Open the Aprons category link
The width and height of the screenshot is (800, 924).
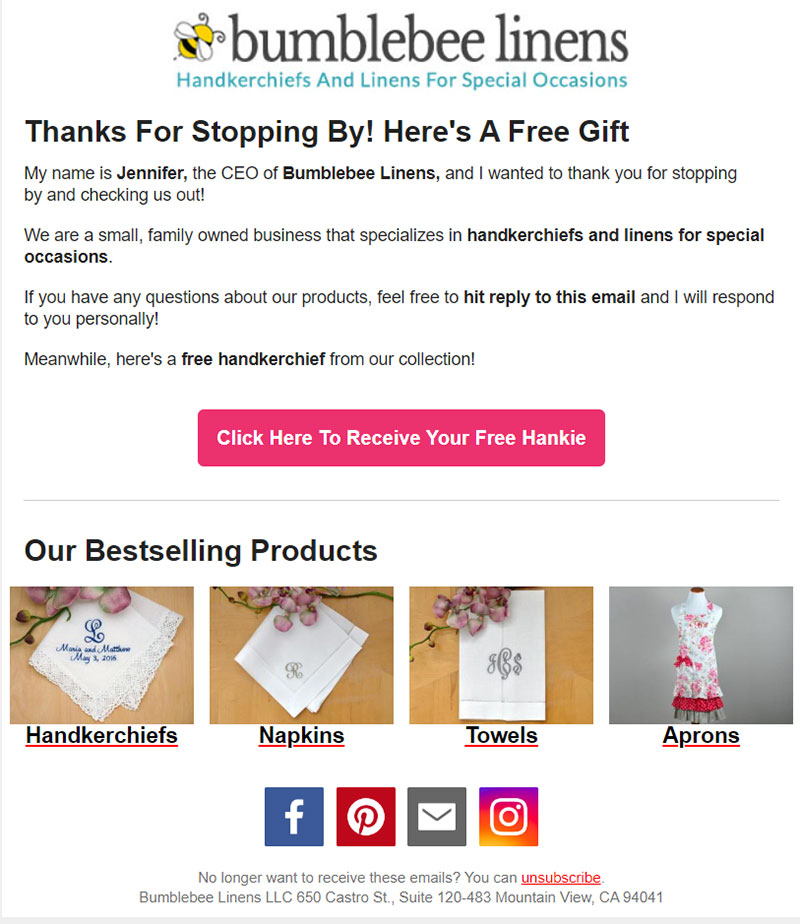tap(701, 735)
